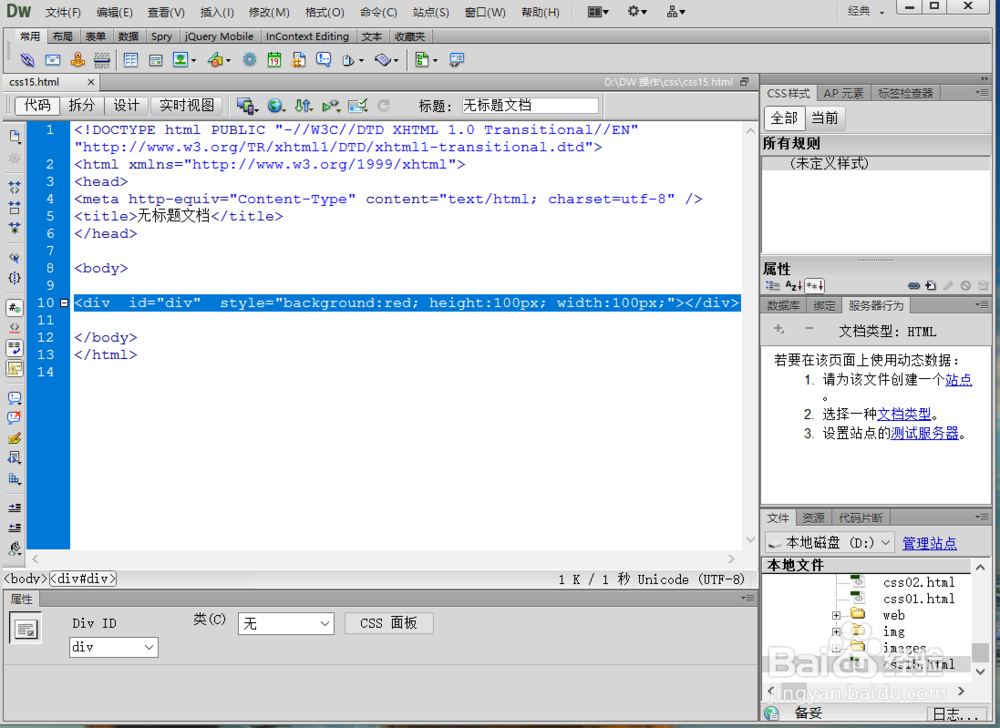Image resolution: width=1000 pixels, height=728 pixels.
Task: Insert an image via the toolbar icon
Action: (x=179, y=60)
